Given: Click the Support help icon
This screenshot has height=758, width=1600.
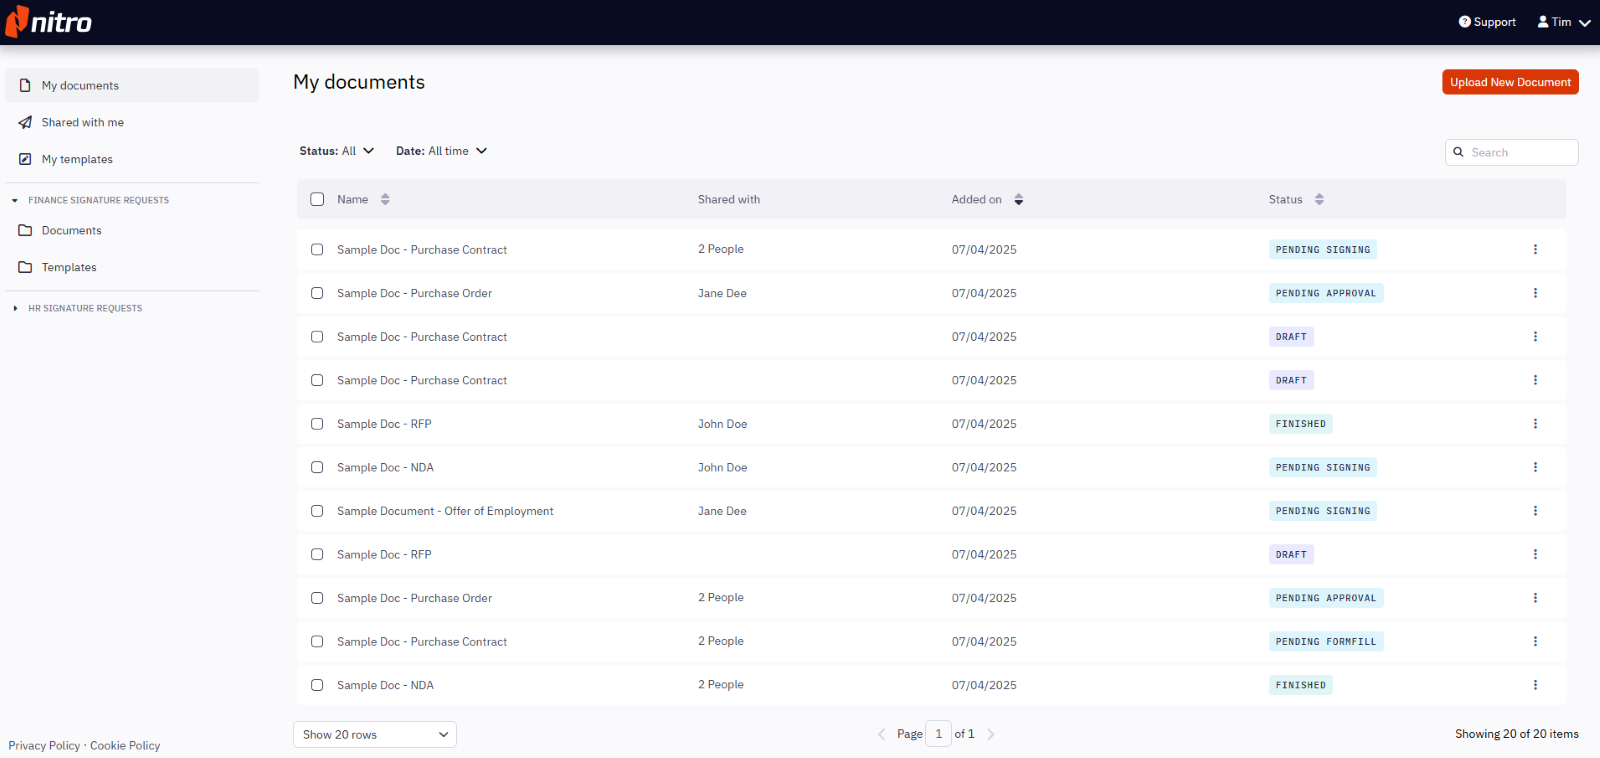Looking at the screenshot, I should 1464,22.
